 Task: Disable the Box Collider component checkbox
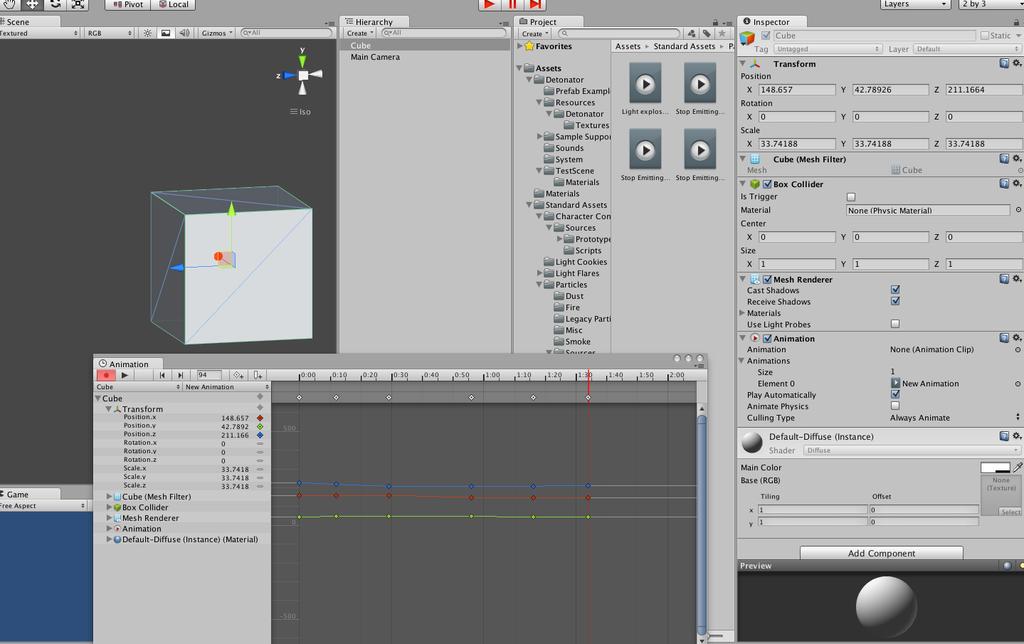pos(767,184)
